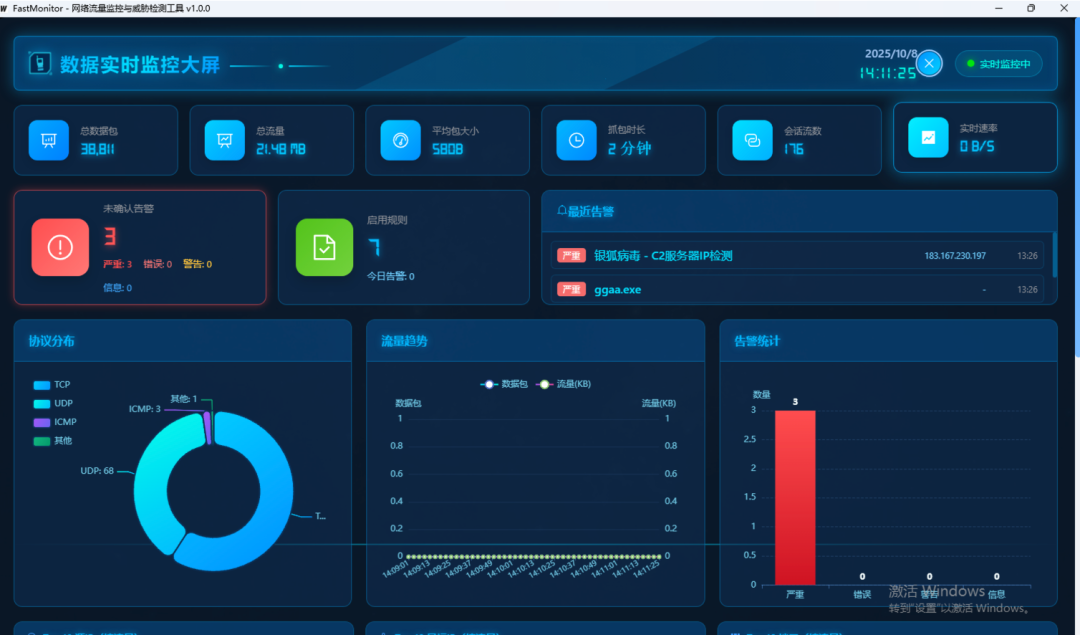This screenshot has height=635, width=1080.
Task: Click the 实时监控中 status button
Action: click(998, 63)
